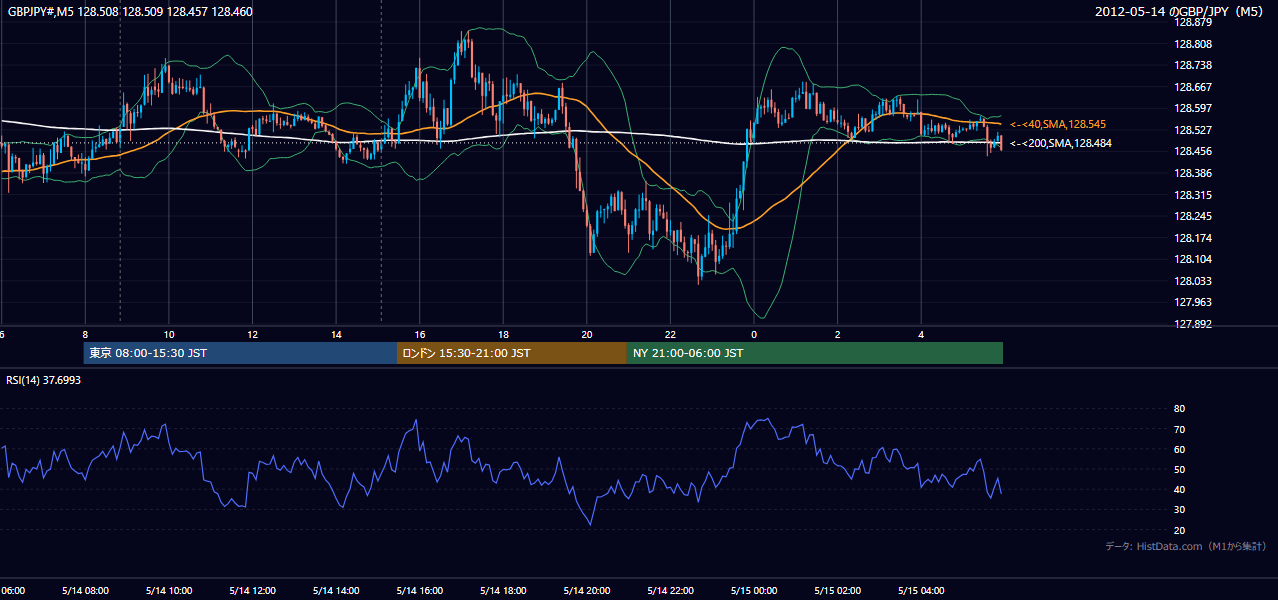Click RSI scale level 40
This screenshot has height=600, width=1278.
(x=1179, y=489)
